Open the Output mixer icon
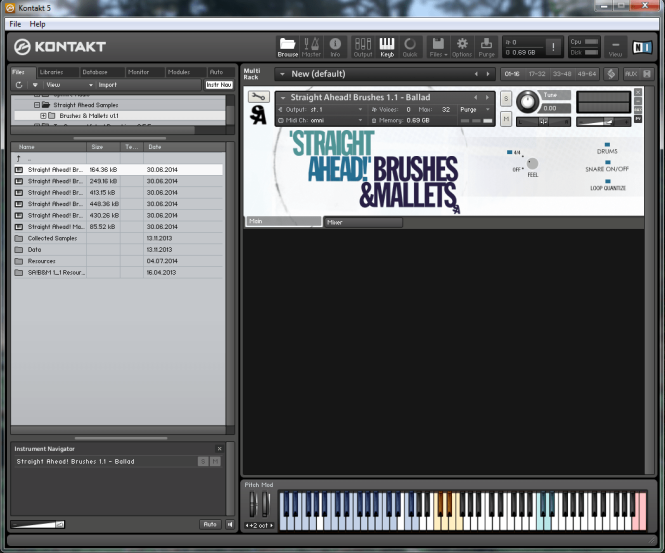Image resolution: width=665 pixels, height=553 pixels. (x=363, y=47)
